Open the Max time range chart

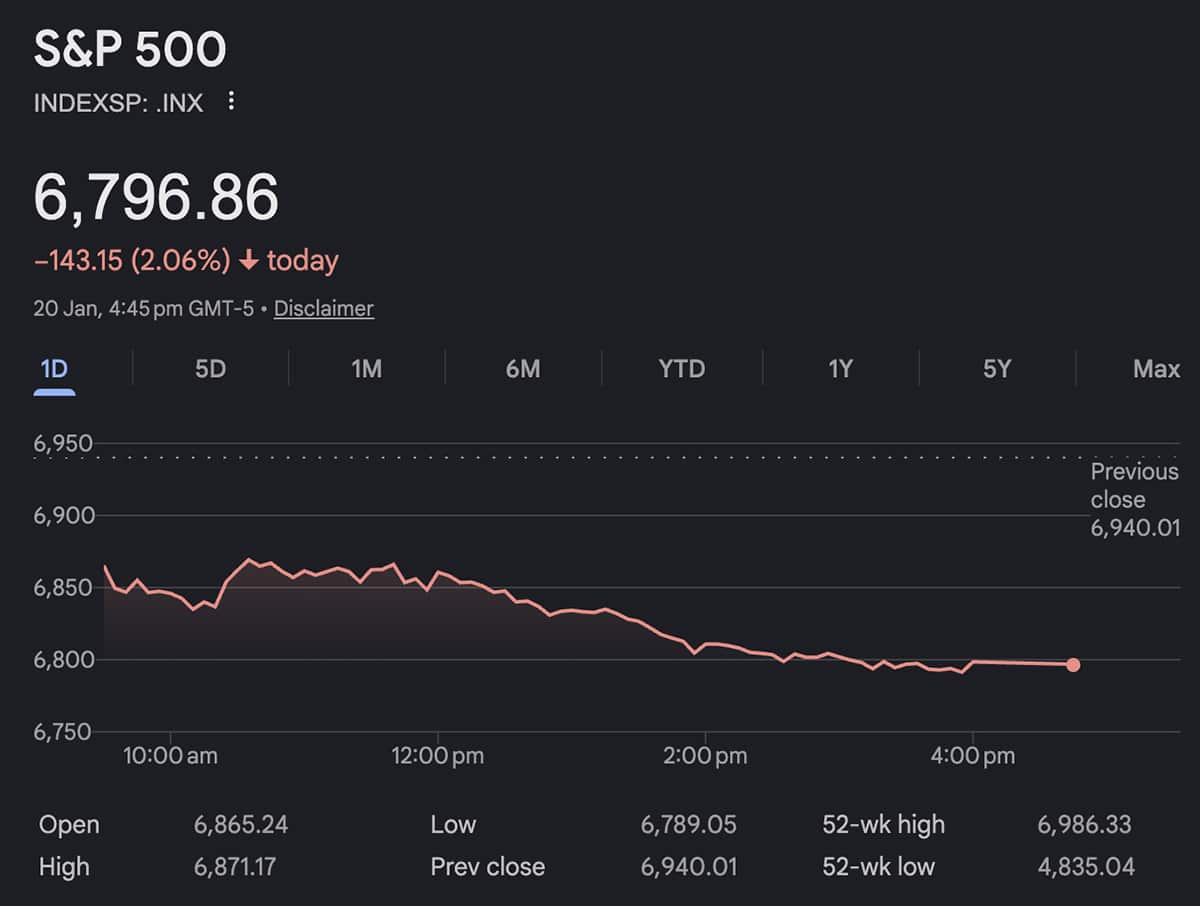(1155, 368)
